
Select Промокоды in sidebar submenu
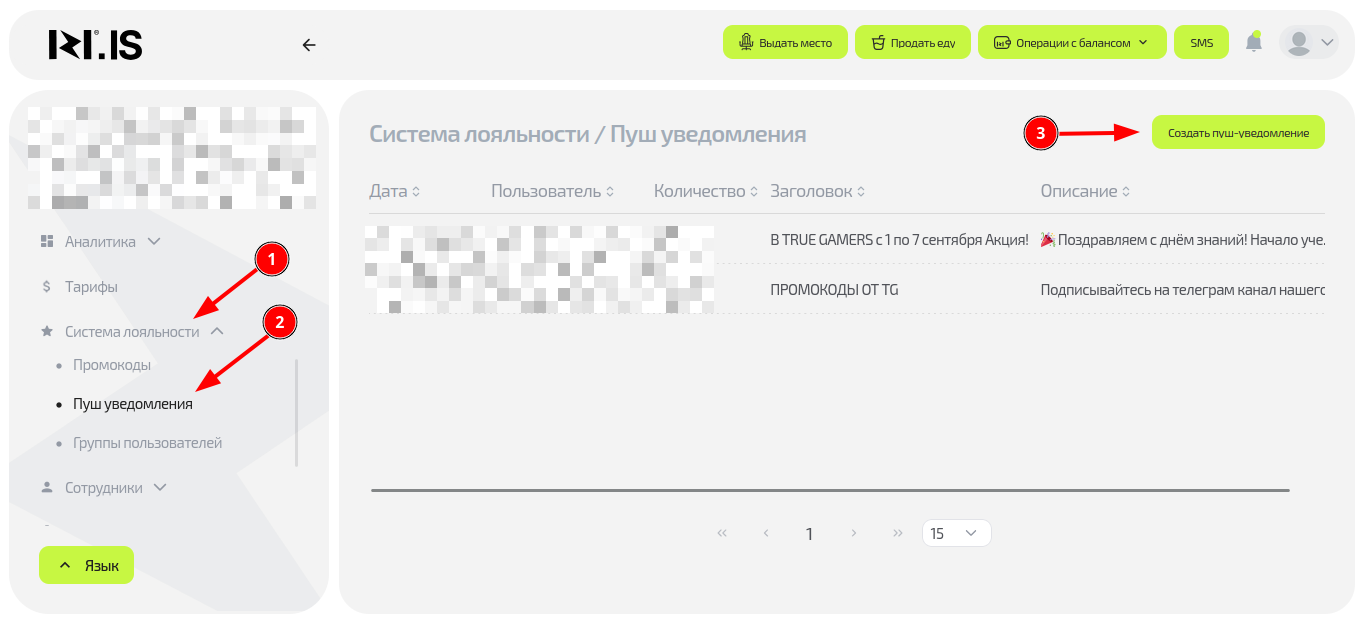click(x=112, y=365)
